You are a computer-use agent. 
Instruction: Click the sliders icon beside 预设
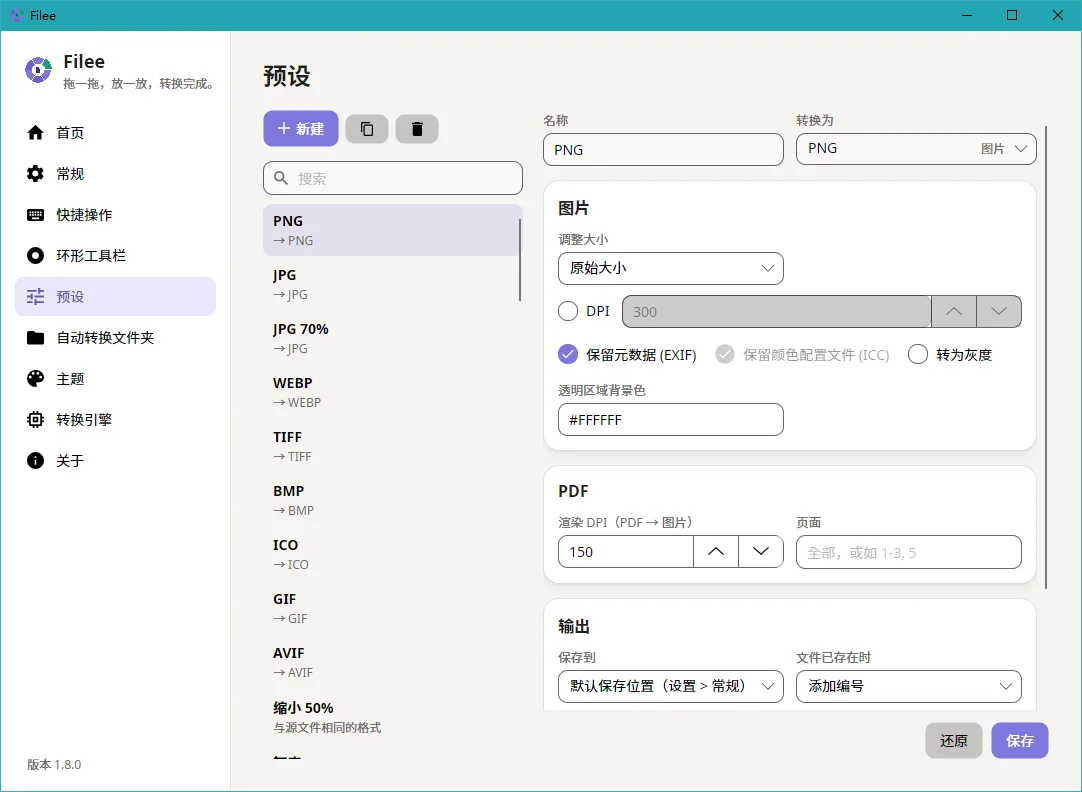point(35,297)
